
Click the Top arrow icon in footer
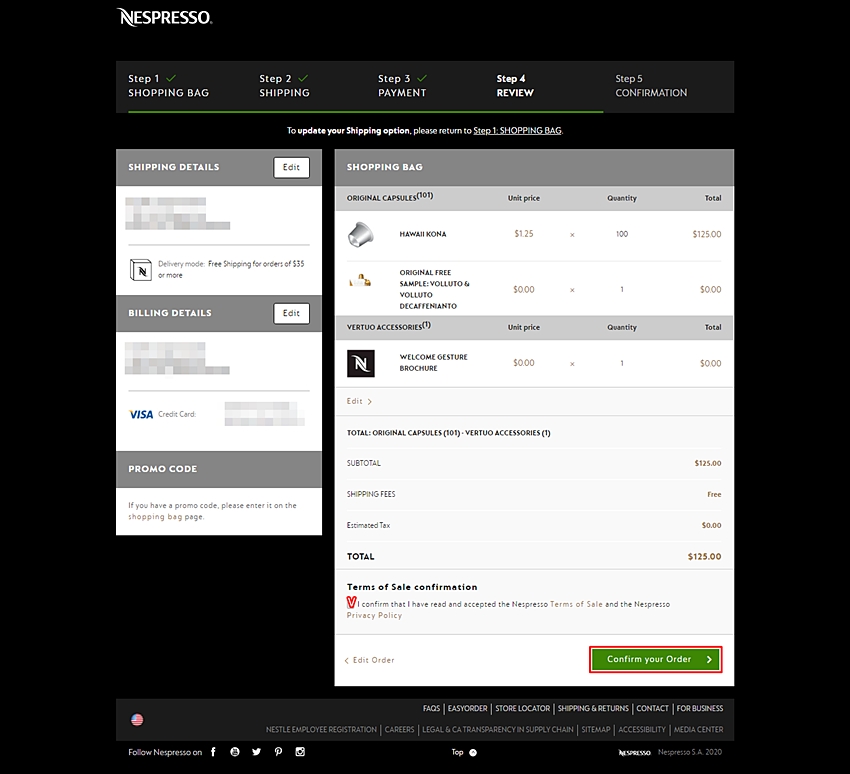click(x=473, y=752)
